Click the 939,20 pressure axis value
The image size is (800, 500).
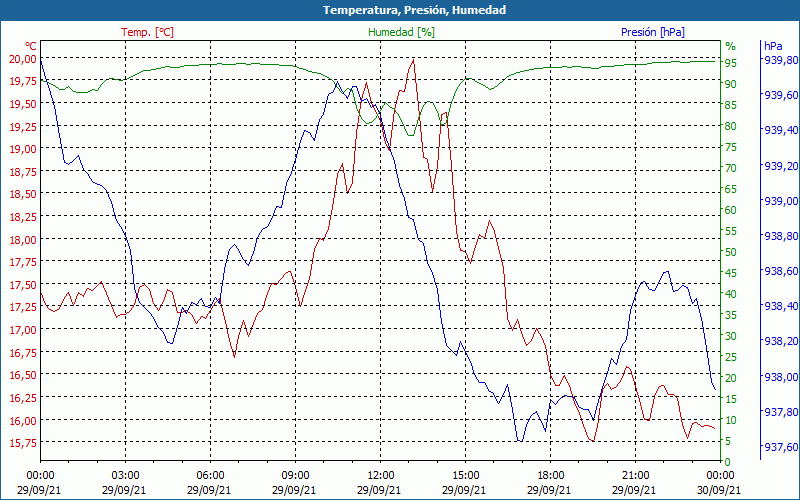point(779,166)
